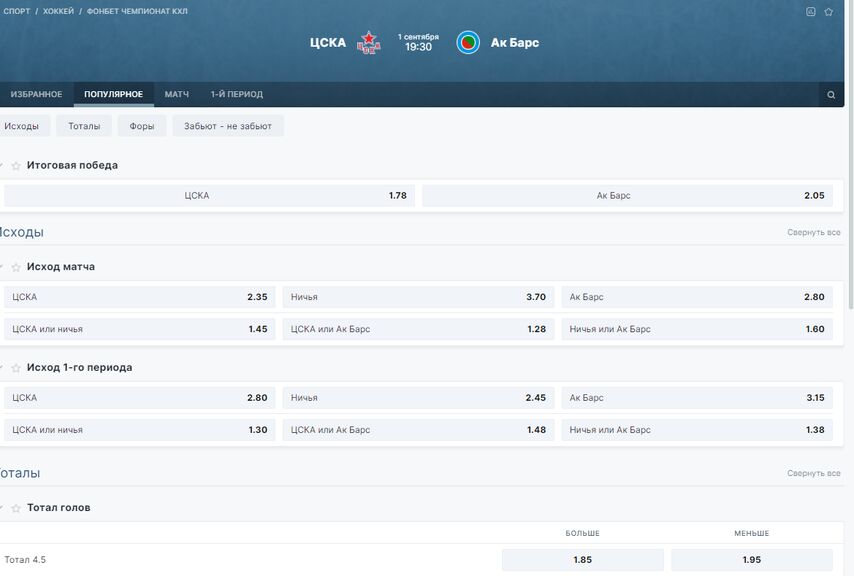Collapse the Исход матча section
This screenshot has height=576, width=854.
click(2, 267)
